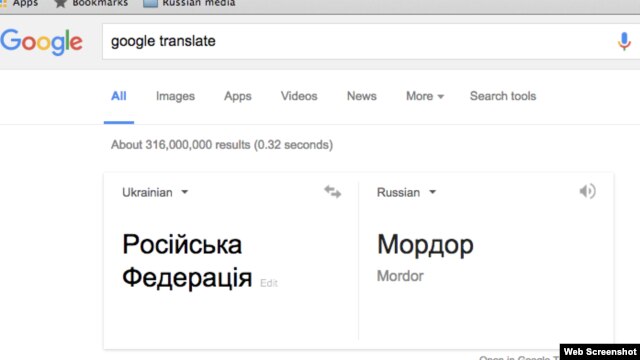This screenshot has width=640, height=360.
Task: Swap Ukrainian and Russian languages icon
Action: tap(333, 192)
